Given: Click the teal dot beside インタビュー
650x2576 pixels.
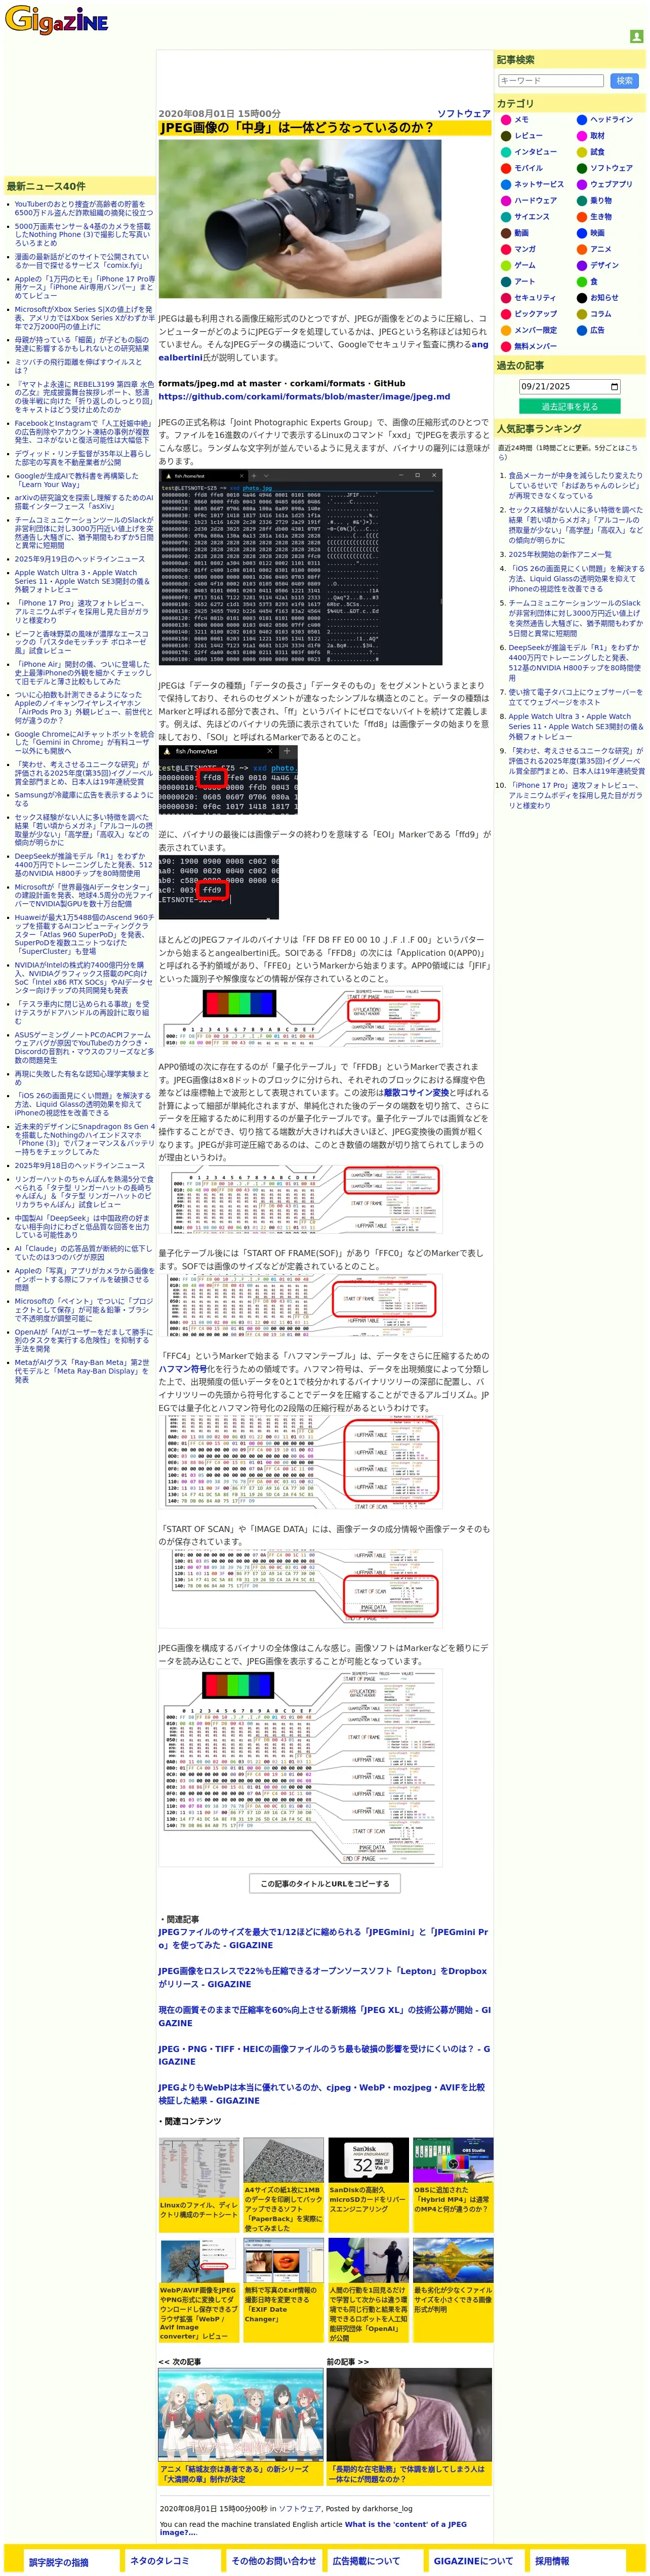Looking at the screenshot, I should click(506, 152).
